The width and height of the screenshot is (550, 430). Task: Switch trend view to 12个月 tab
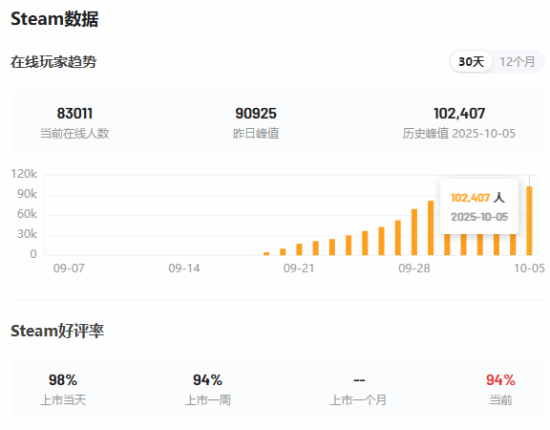click(x=517, y=62)
